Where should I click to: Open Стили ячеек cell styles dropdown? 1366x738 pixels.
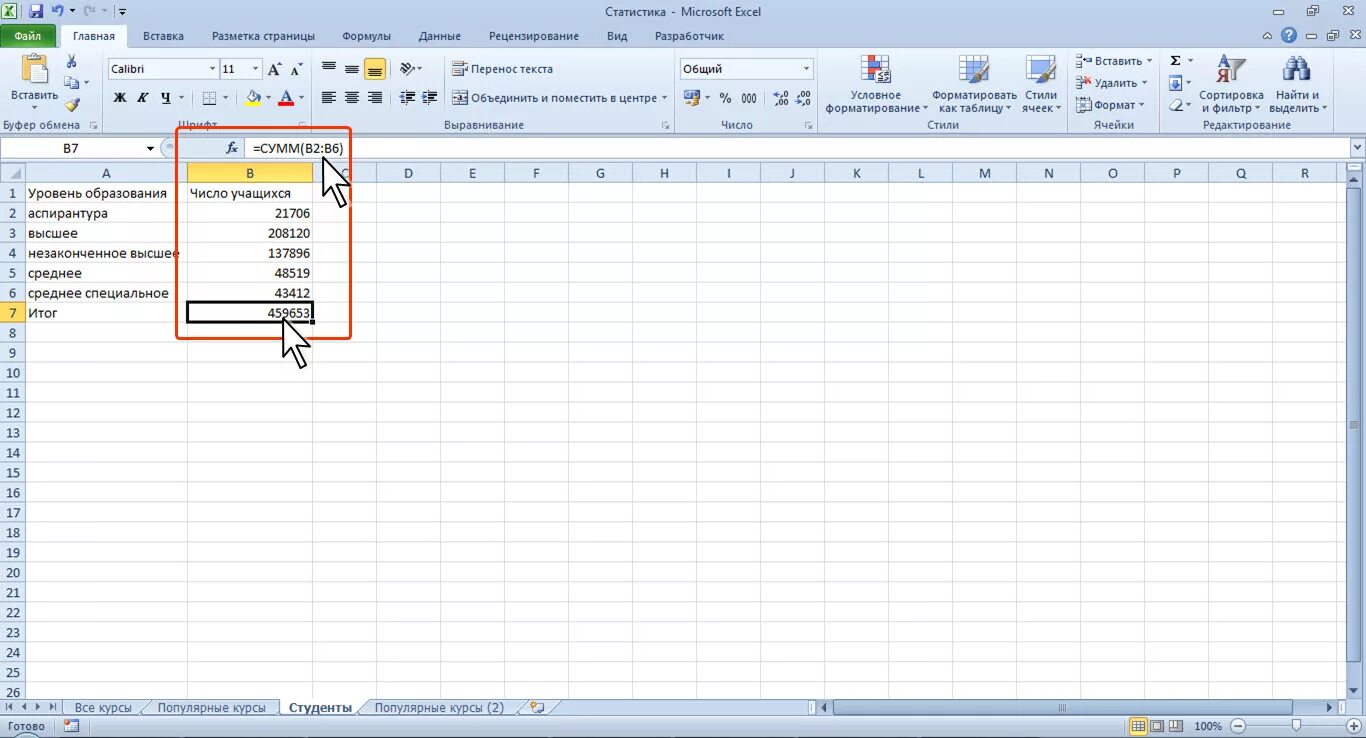(x=1041, y=84)
